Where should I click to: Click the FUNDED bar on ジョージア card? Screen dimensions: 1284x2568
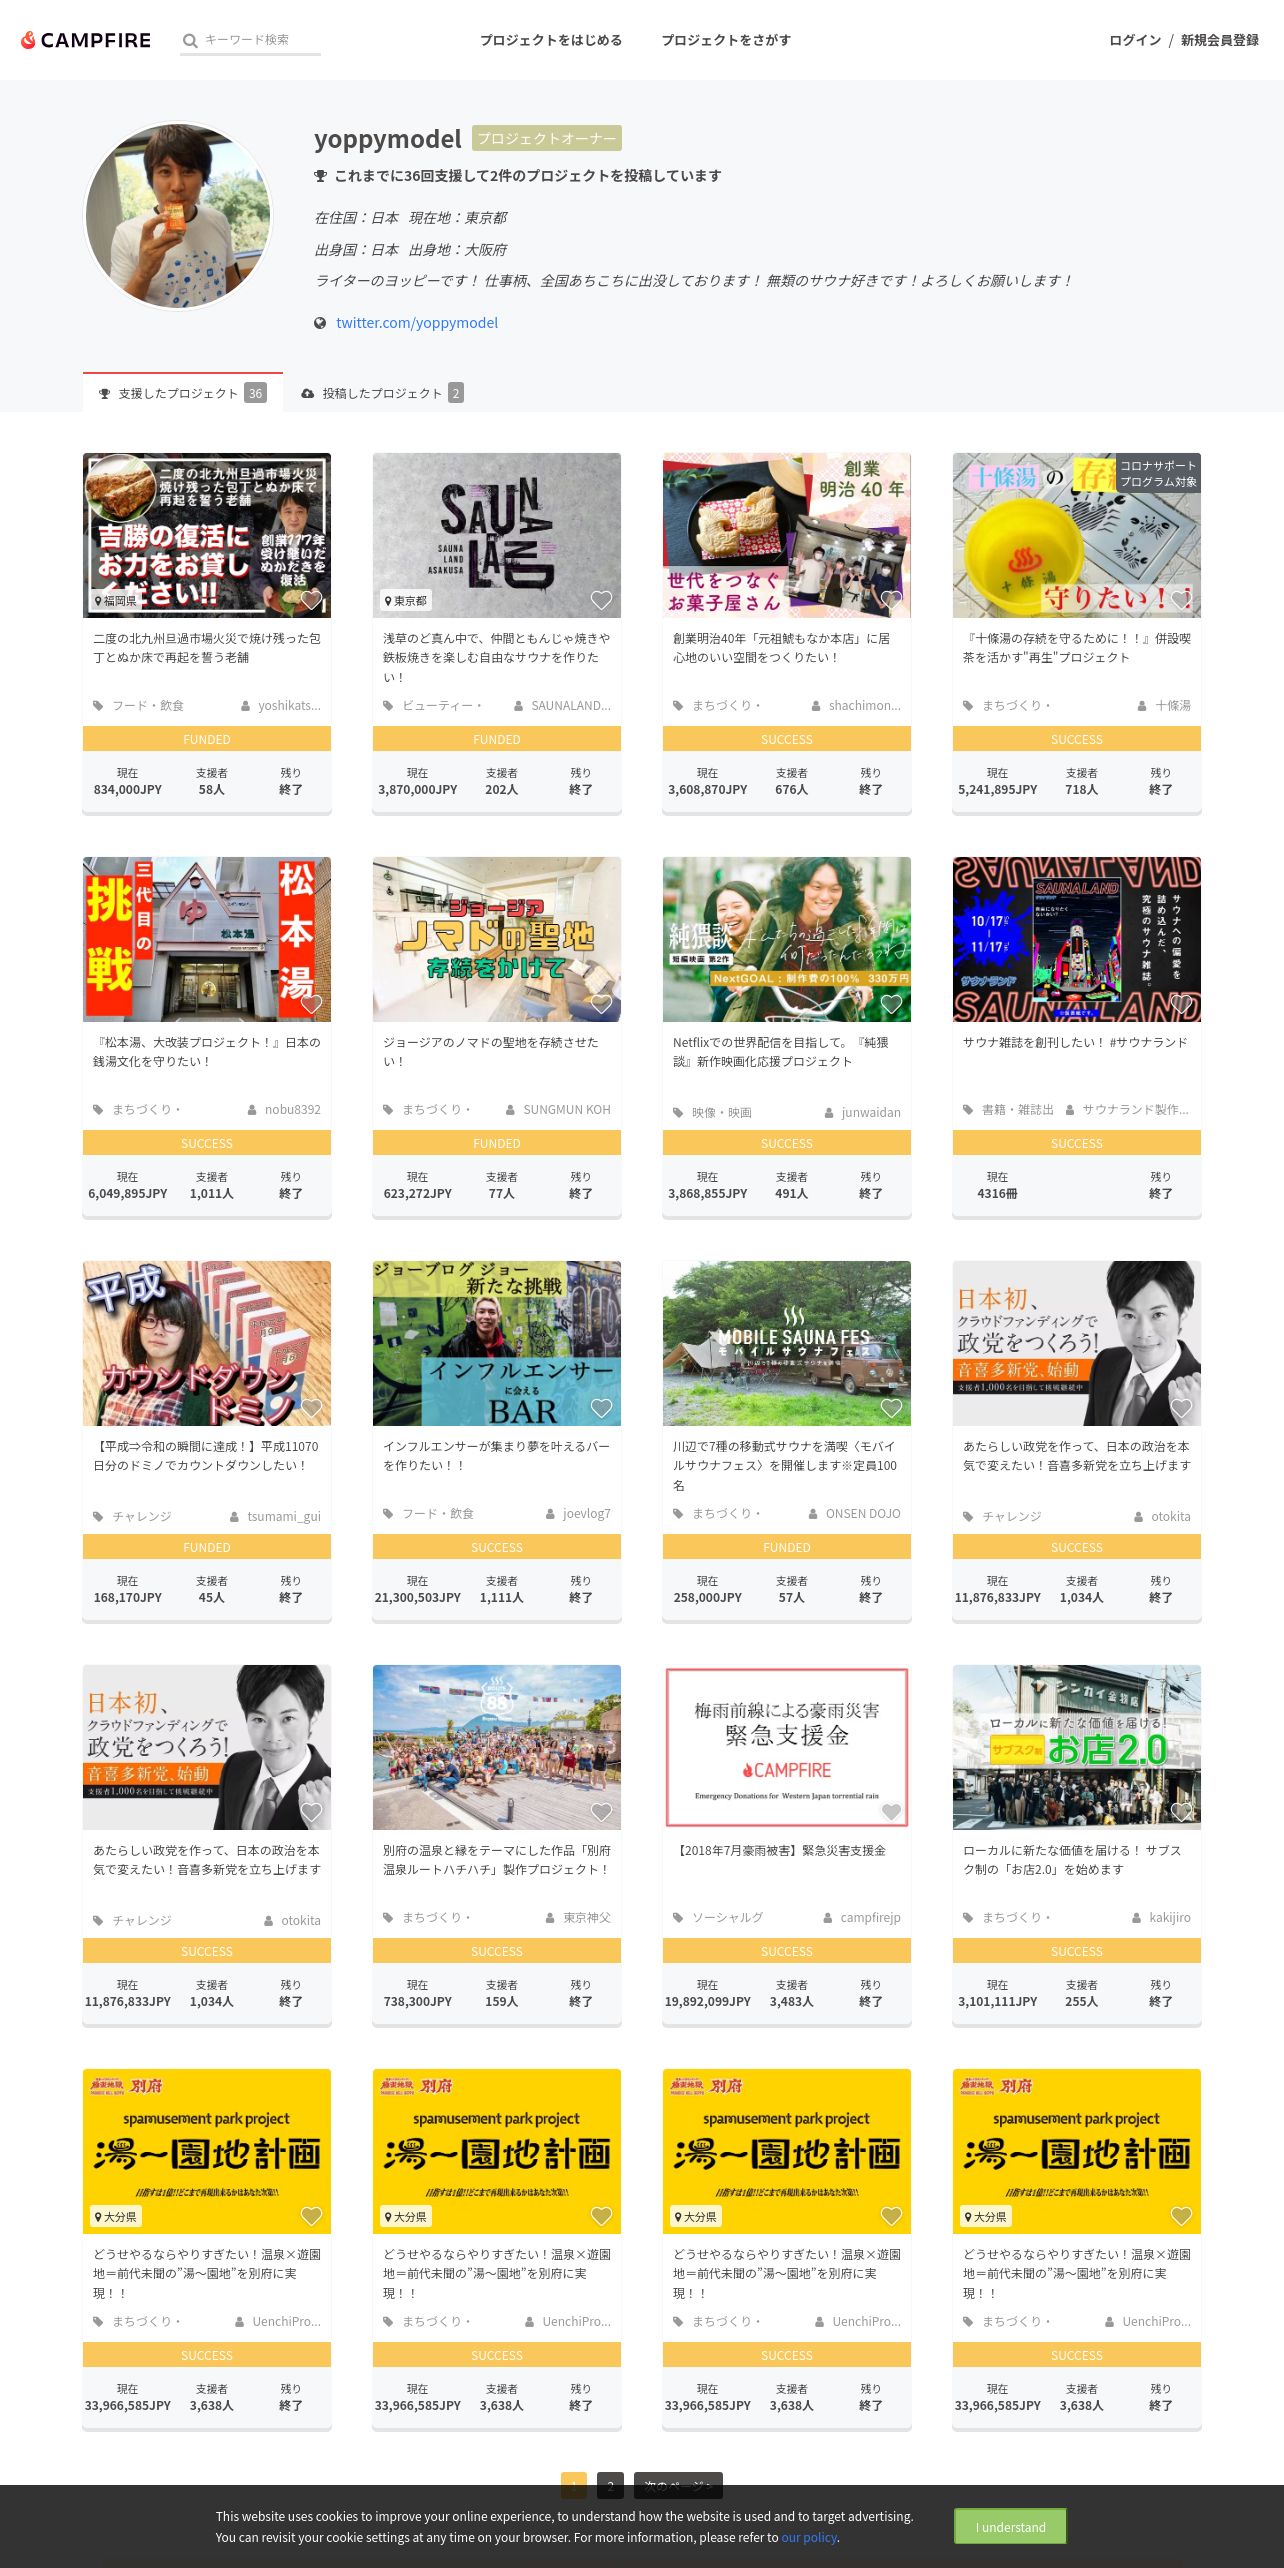(x=497, y=1143)
